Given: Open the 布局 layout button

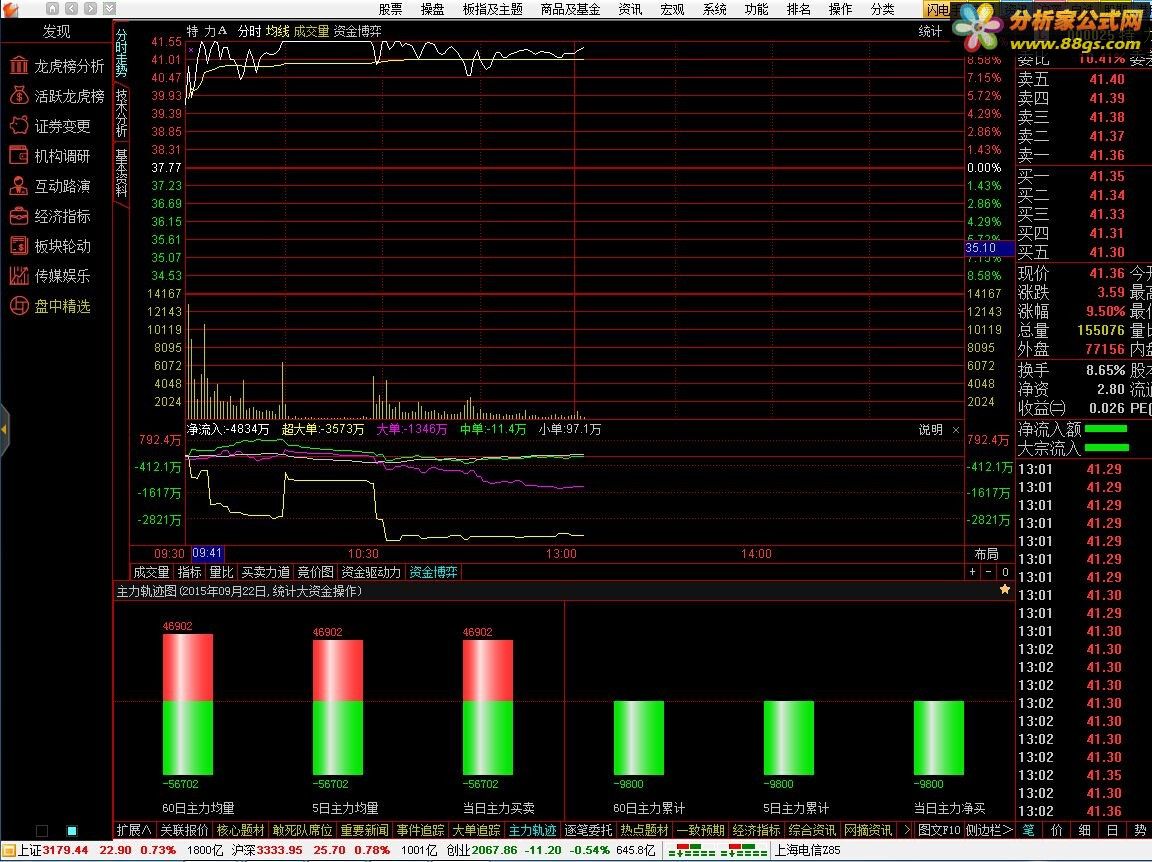Looking at the screenshot, I should 986,553.
